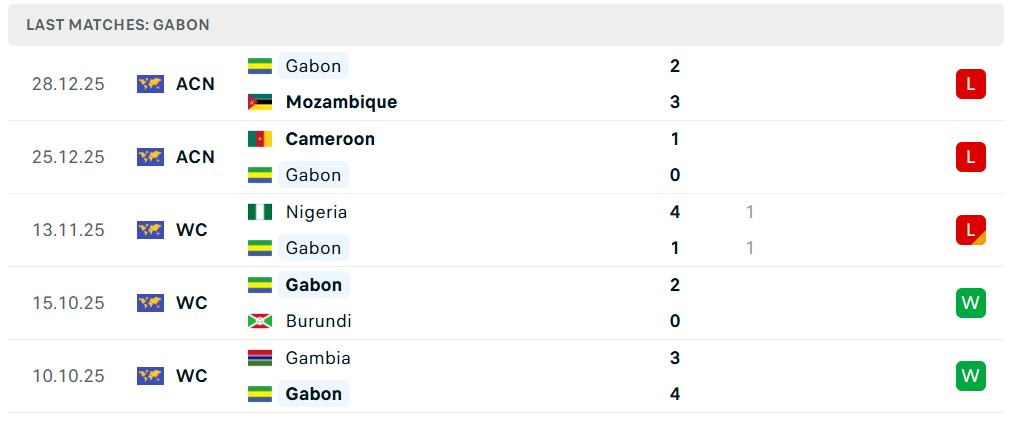Open the Cameroon team link
1012x424 pixels.
(x=330, y=139)
